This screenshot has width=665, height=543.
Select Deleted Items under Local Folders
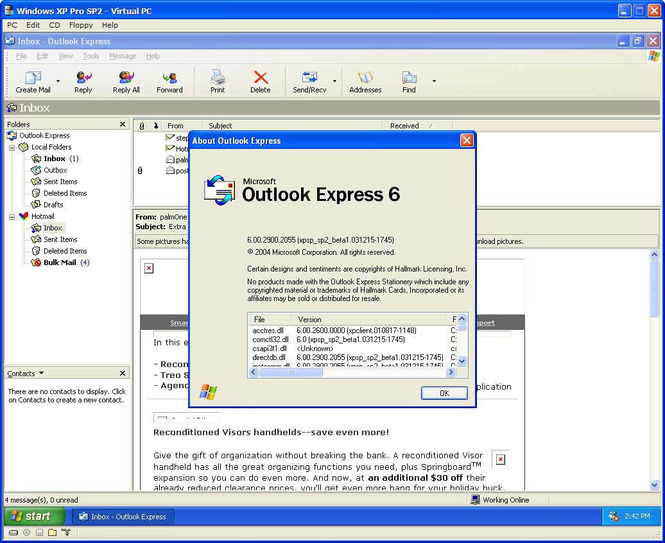65,193
